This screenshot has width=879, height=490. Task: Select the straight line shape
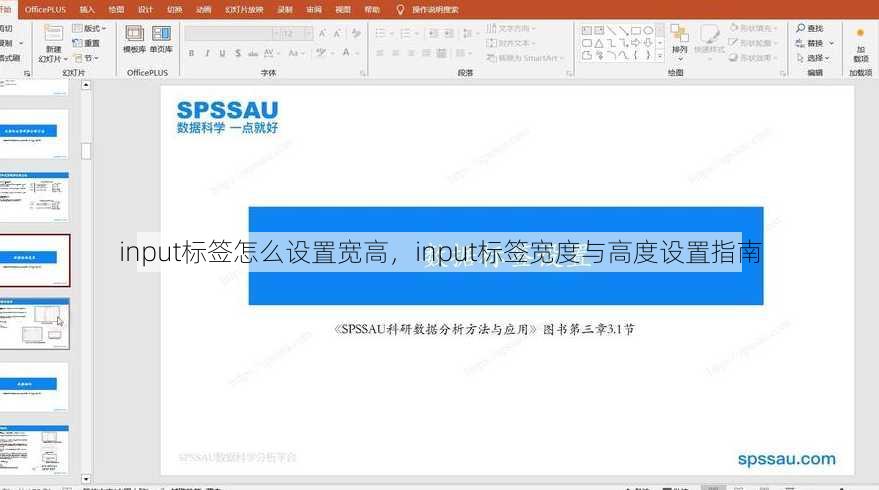click(x=611, y=30)
